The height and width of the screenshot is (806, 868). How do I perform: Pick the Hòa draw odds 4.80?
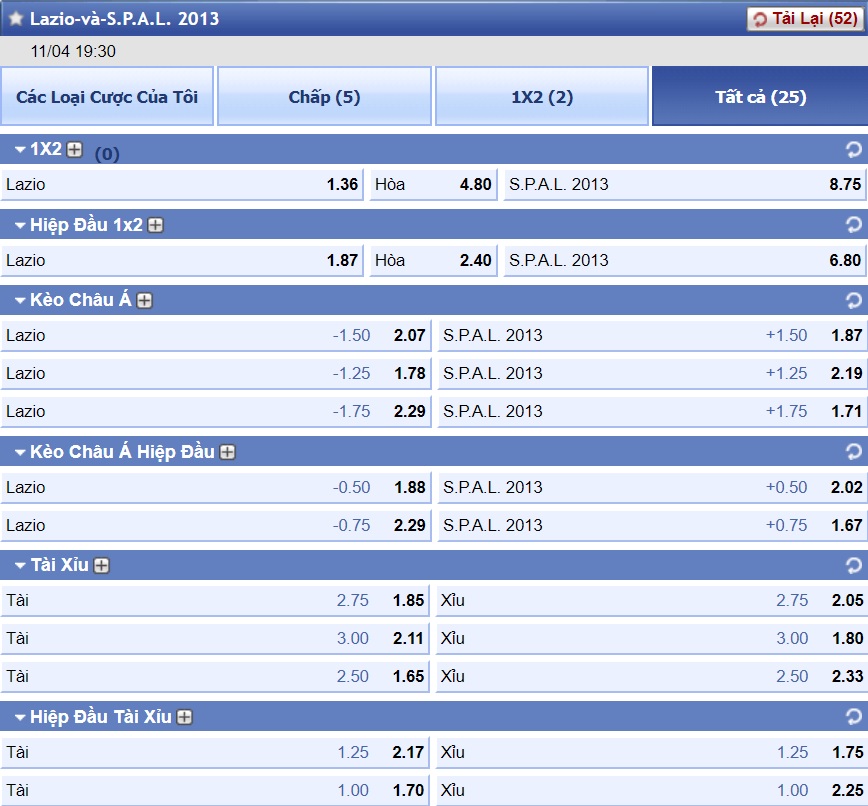click(x=433, y=185)
